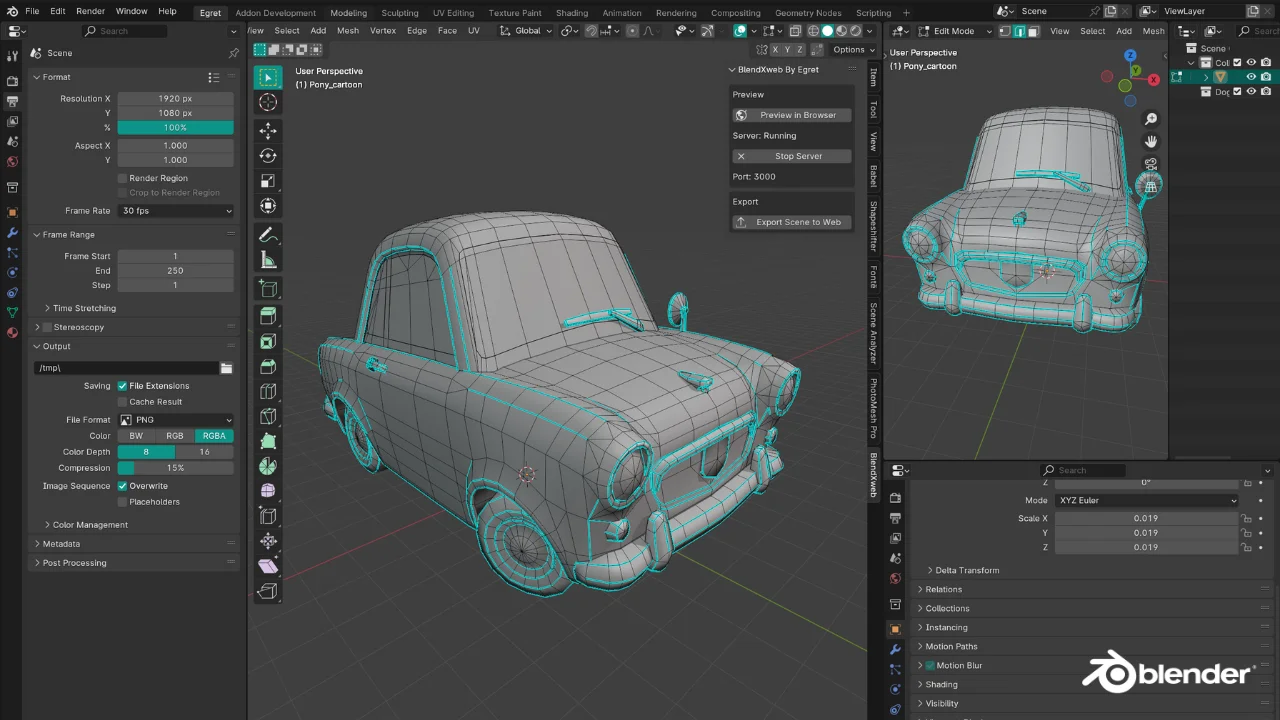This screenshot has height=720, width=1280.
Task: Click the Cursor tool icon
Action: coord(268,102)
